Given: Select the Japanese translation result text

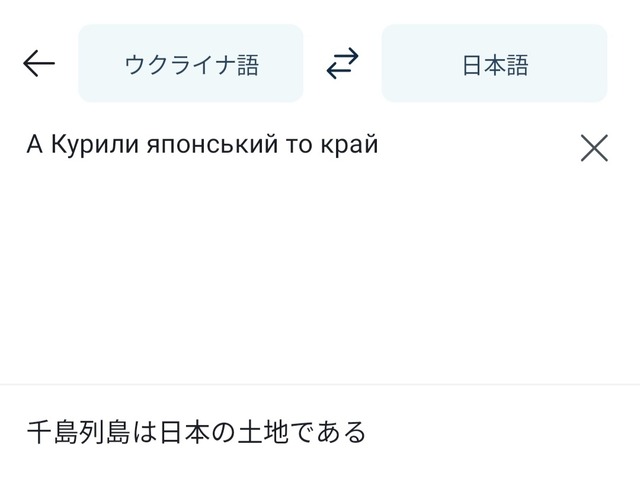Looking at the screenshot, I should click(x=196, y=432).
